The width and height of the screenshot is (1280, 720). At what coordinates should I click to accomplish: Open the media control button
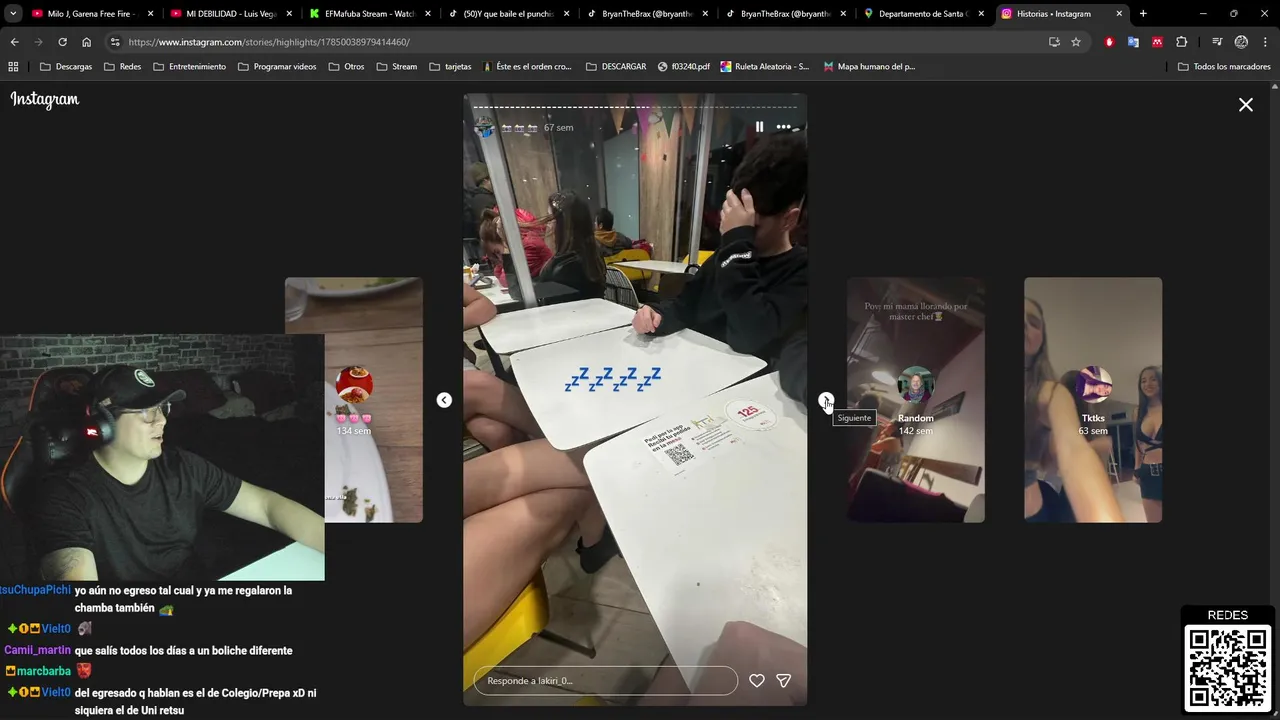point(1216,42)
